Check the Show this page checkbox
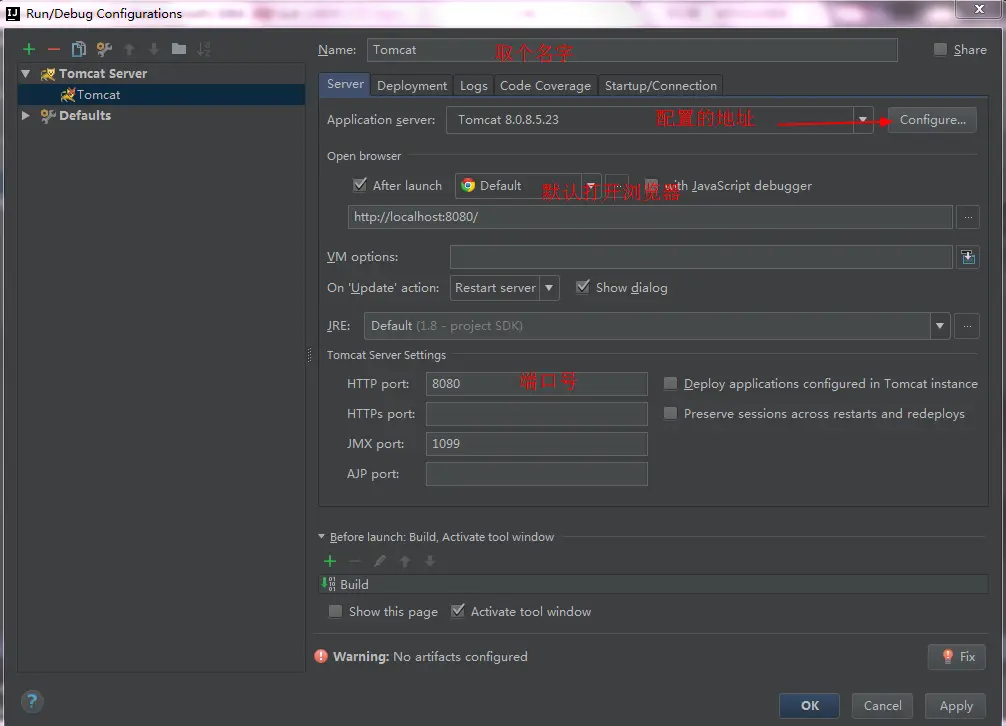Image resolution: width=1006 pixels, height=726 pixels. pos(336,611)
